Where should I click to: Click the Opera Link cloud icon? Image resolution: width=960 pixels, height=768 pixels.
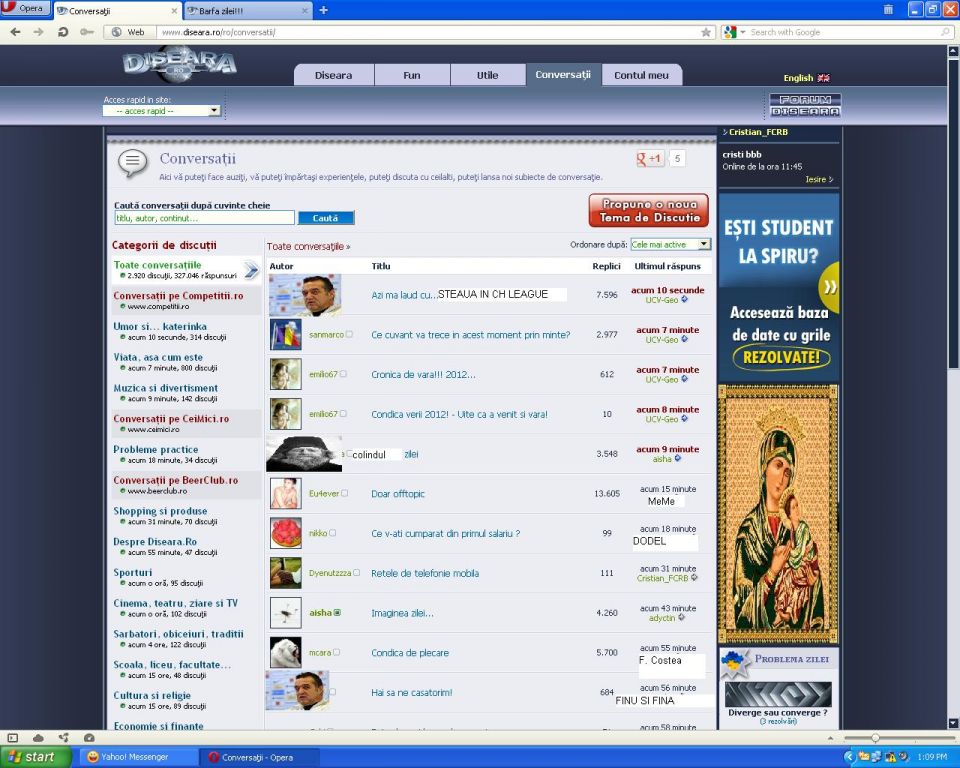coord(38,738)
